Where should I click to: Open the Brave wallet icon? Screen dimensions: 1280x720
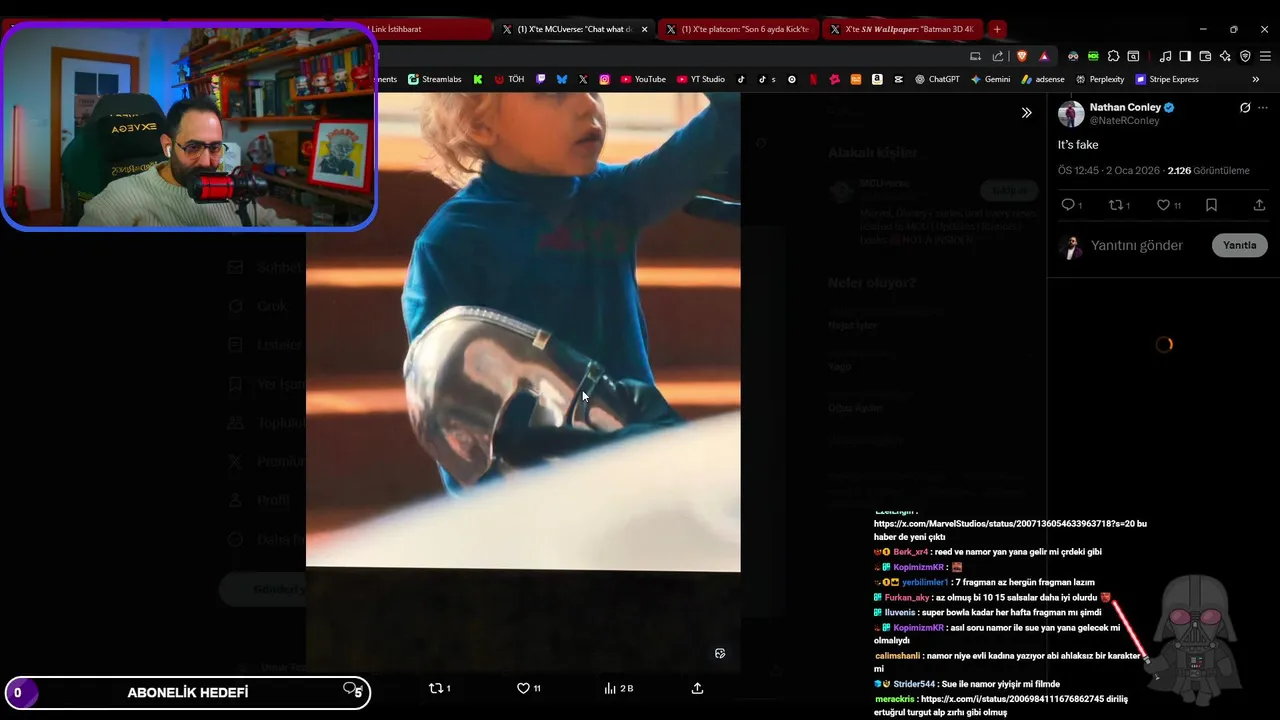[1205, 56]
